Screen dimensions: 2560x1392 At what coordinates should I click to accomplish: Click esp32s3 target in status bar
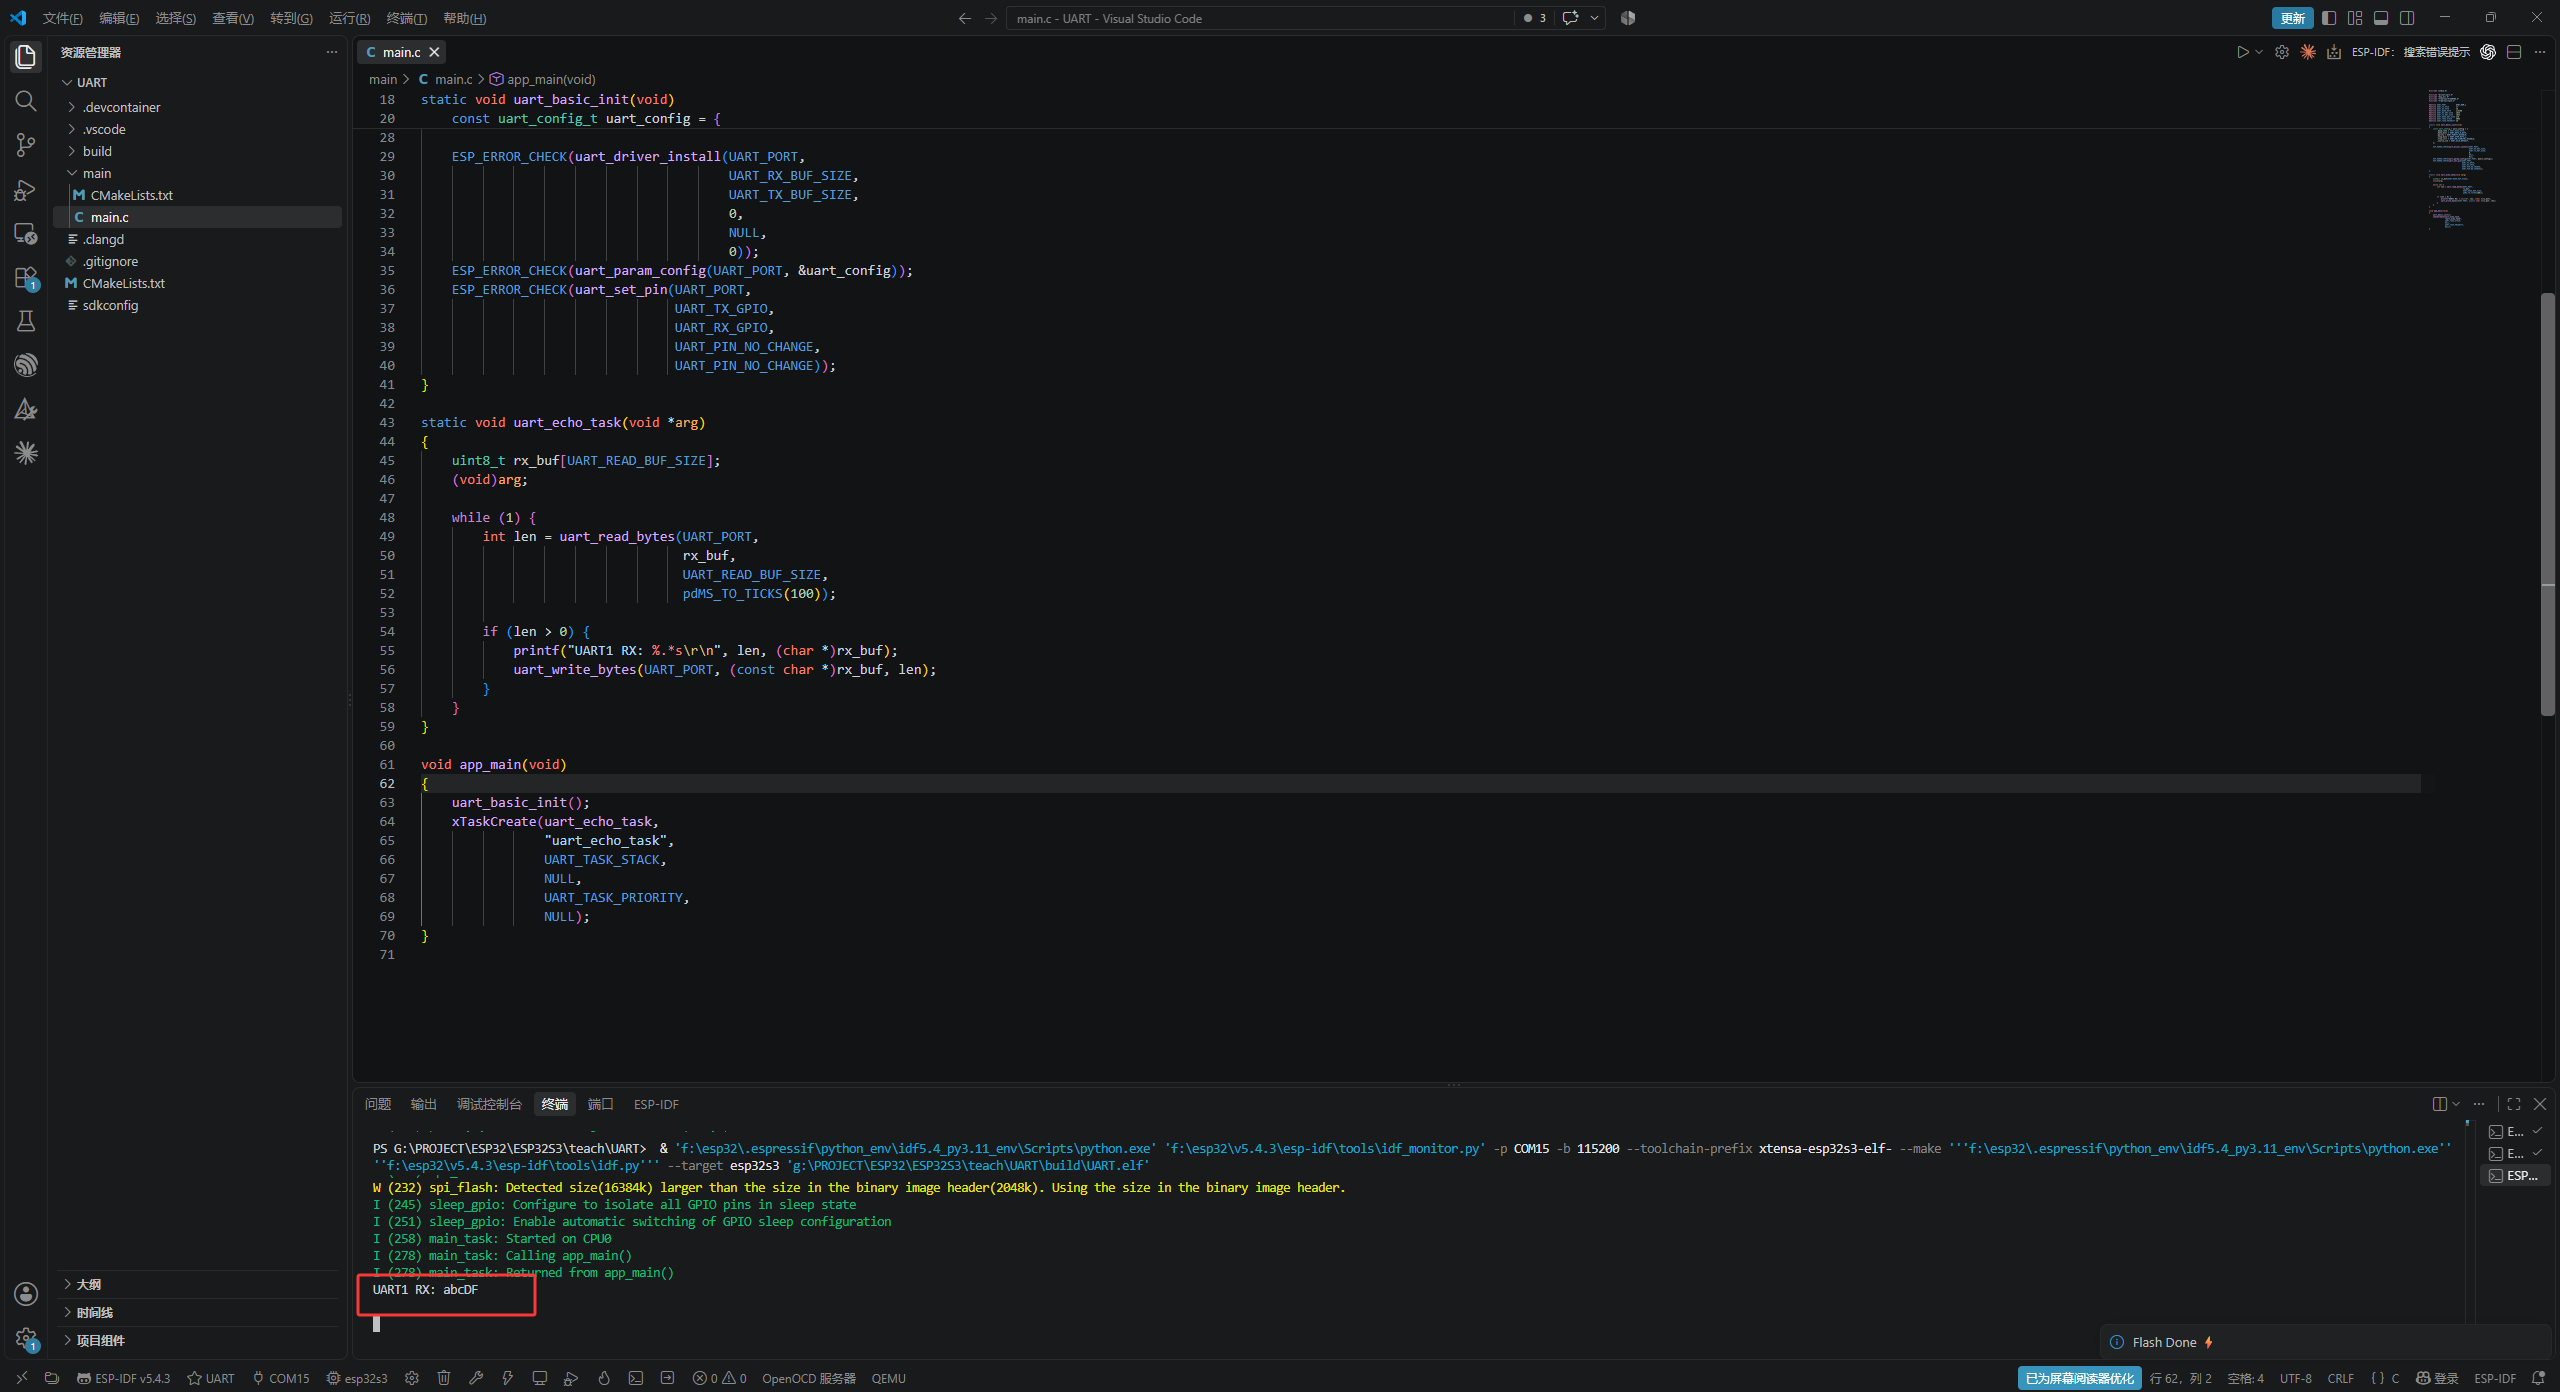[357, 1378]
